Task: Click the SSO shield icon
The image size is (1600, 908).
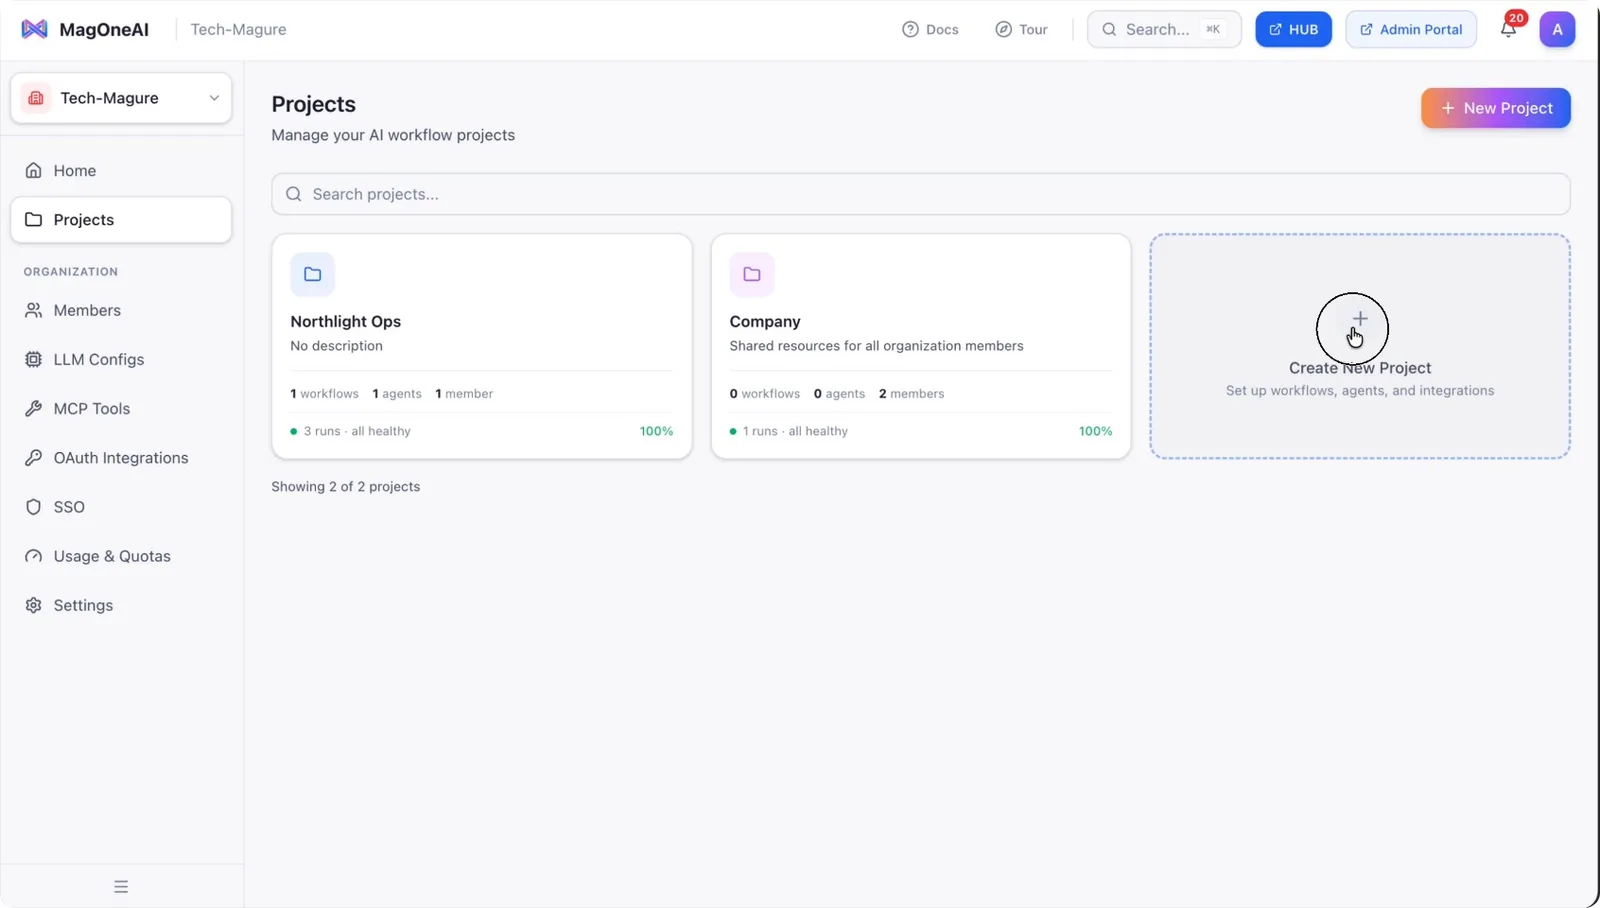Action: click(33, 507)
